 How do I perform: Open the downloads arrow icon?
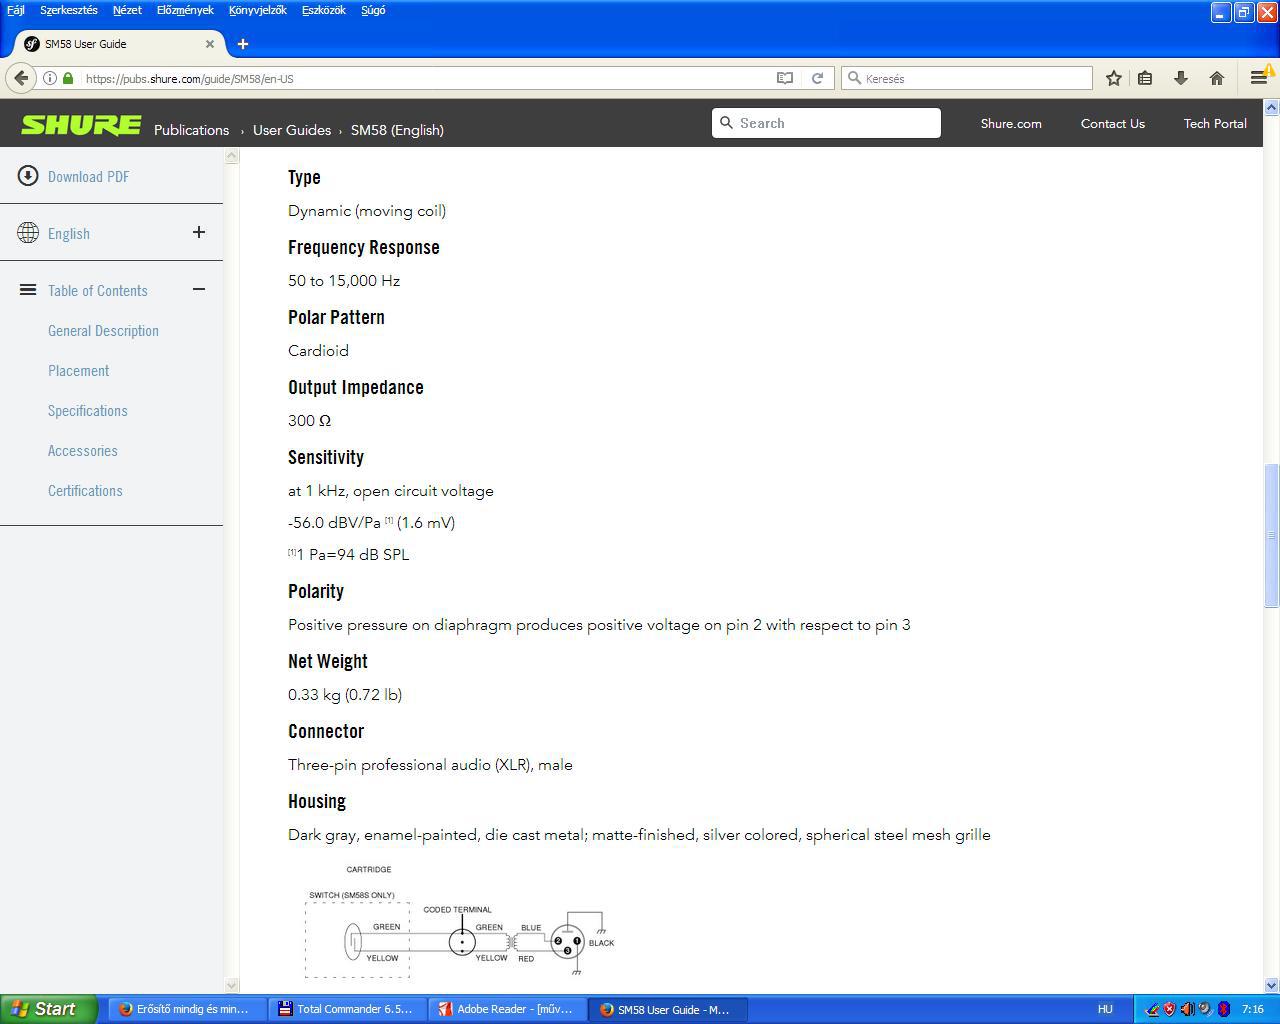pos(1181,78)
